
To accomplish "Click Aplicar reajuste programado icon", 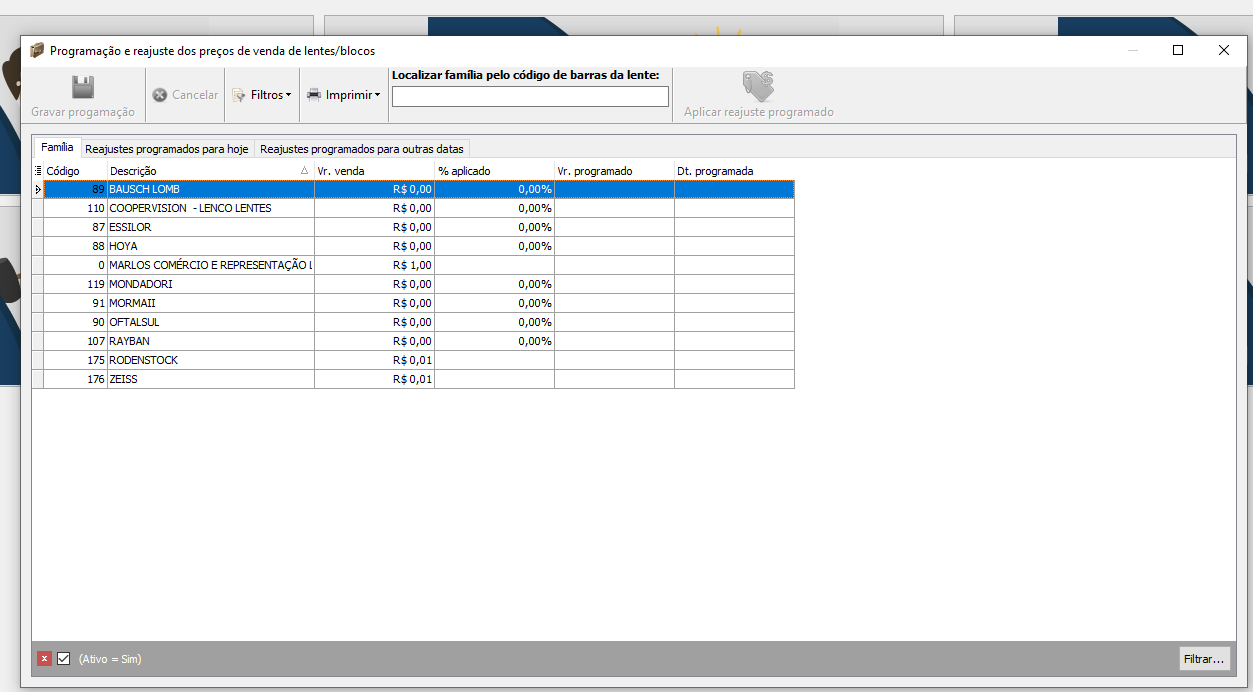I will pyautogui.click(x=758, y=86).
